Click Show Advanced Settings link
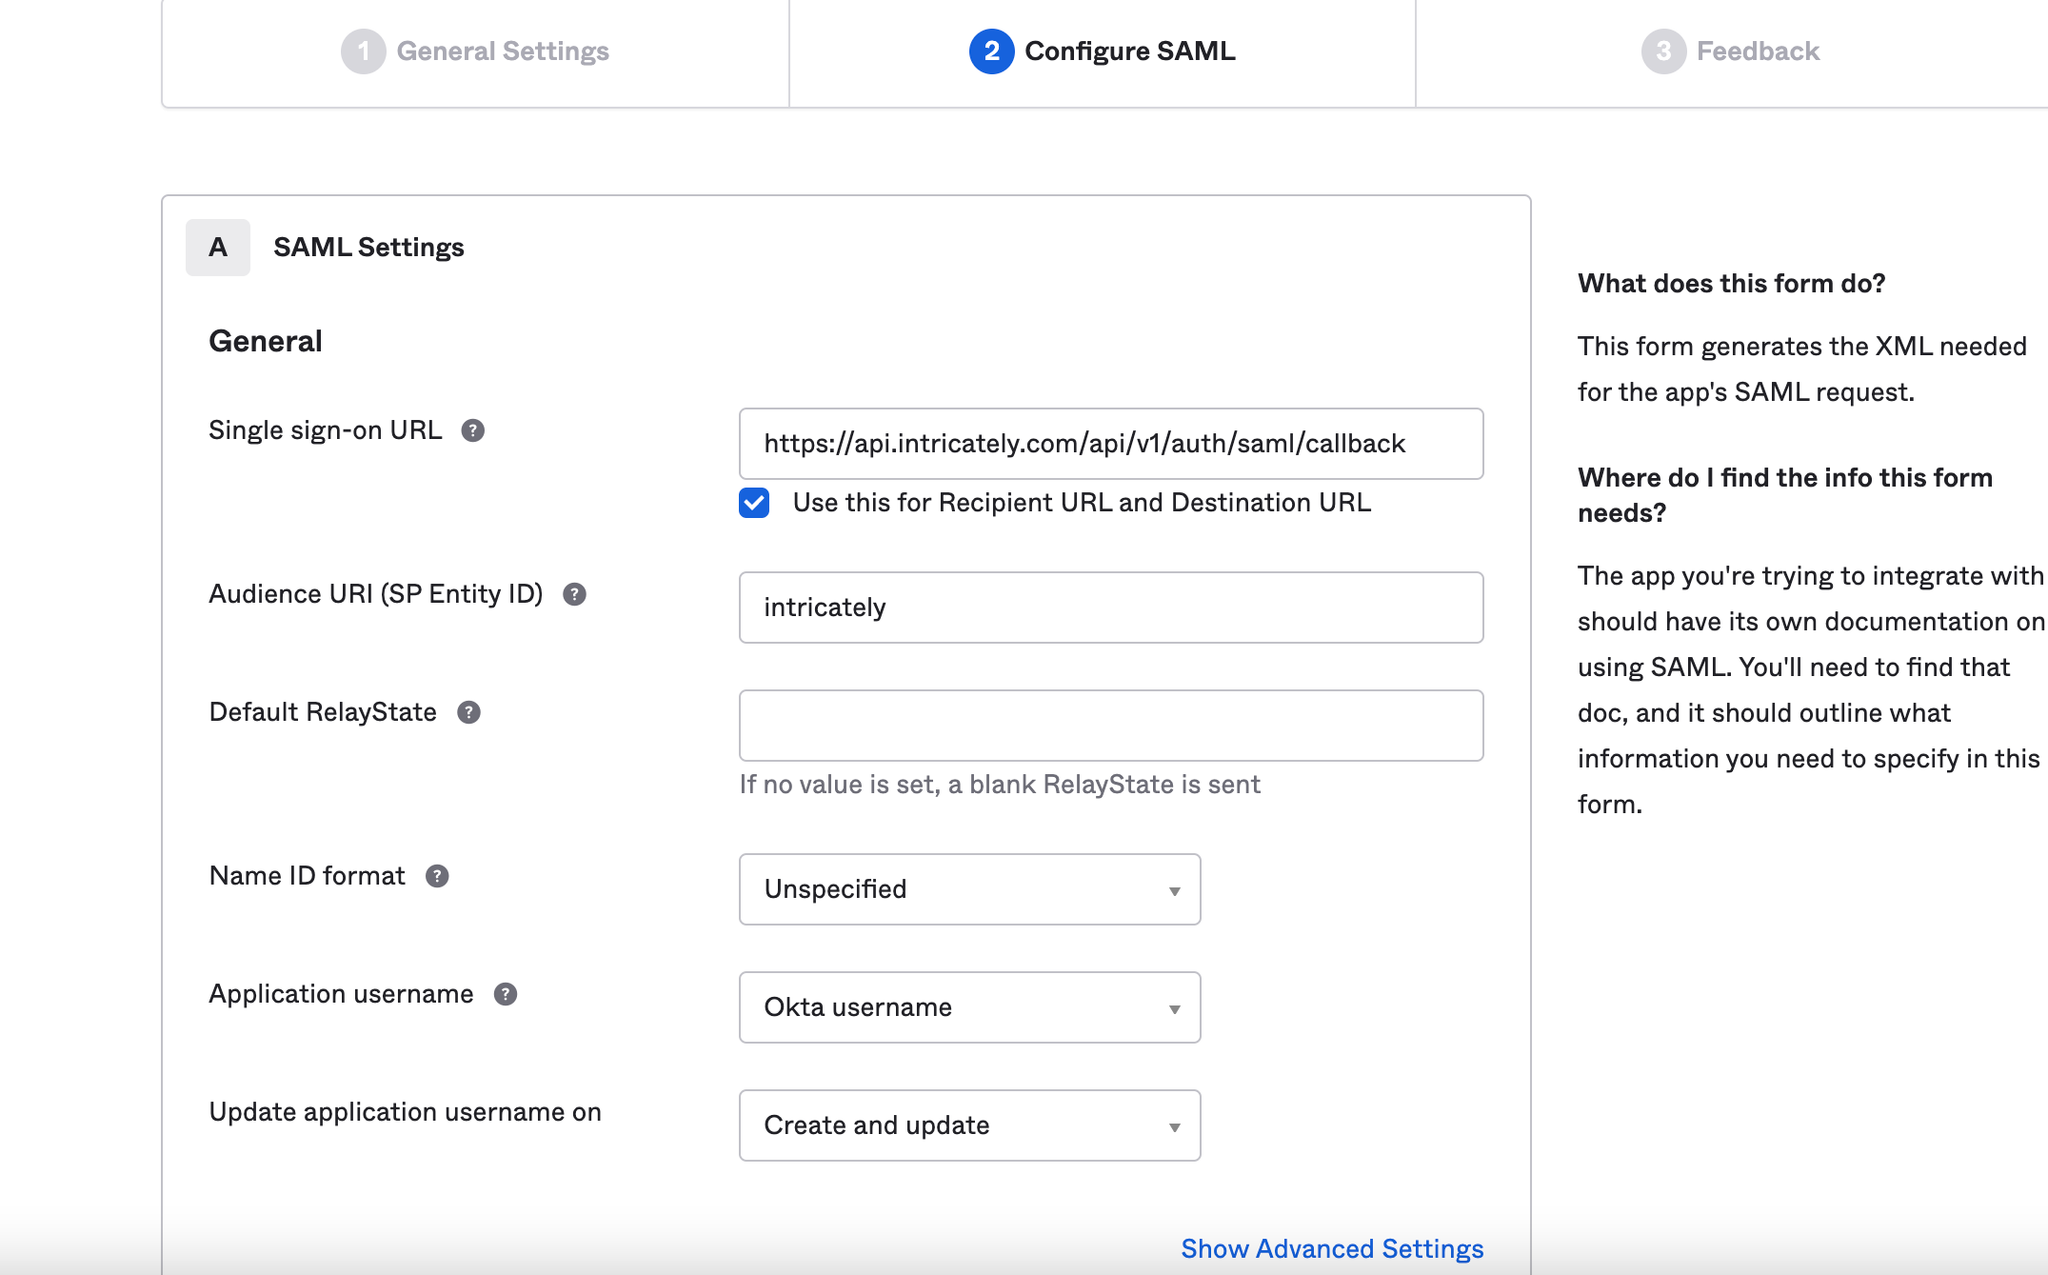The width and height of the screenshot is (2048, 1275). (x=1331, y=1248)
